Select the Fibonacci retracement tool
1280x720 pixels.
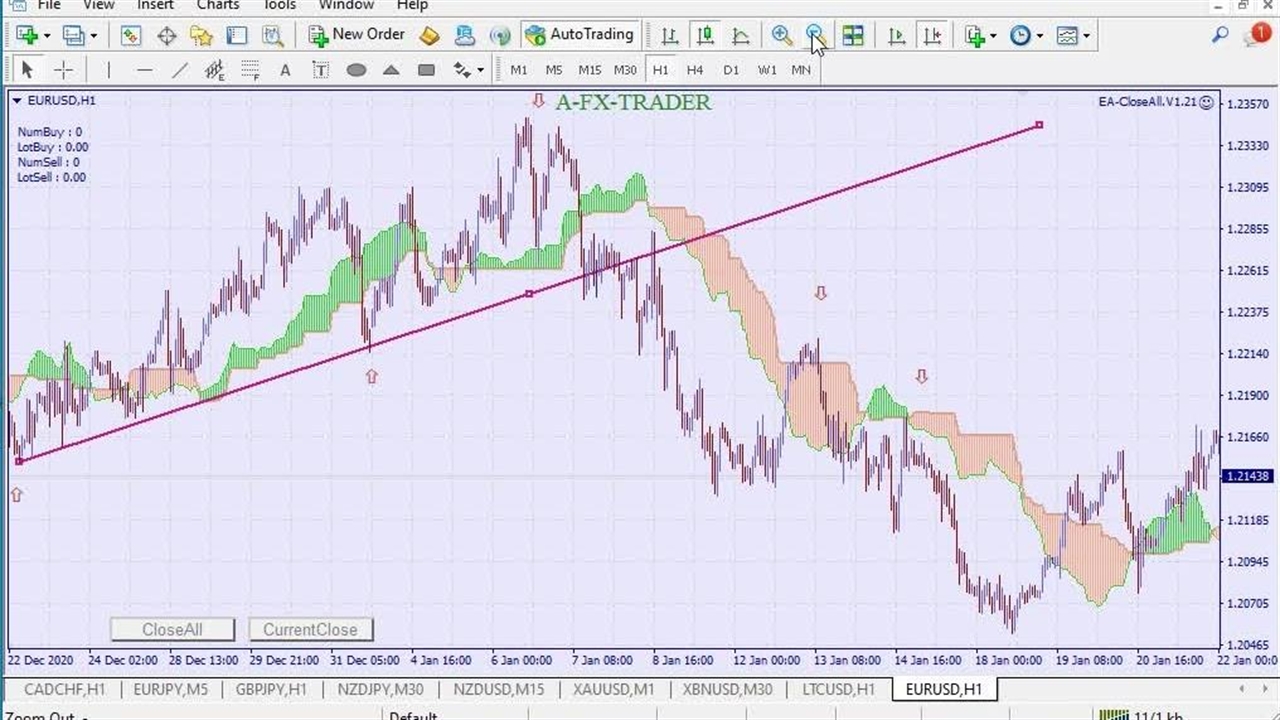(x=250, y=70)
